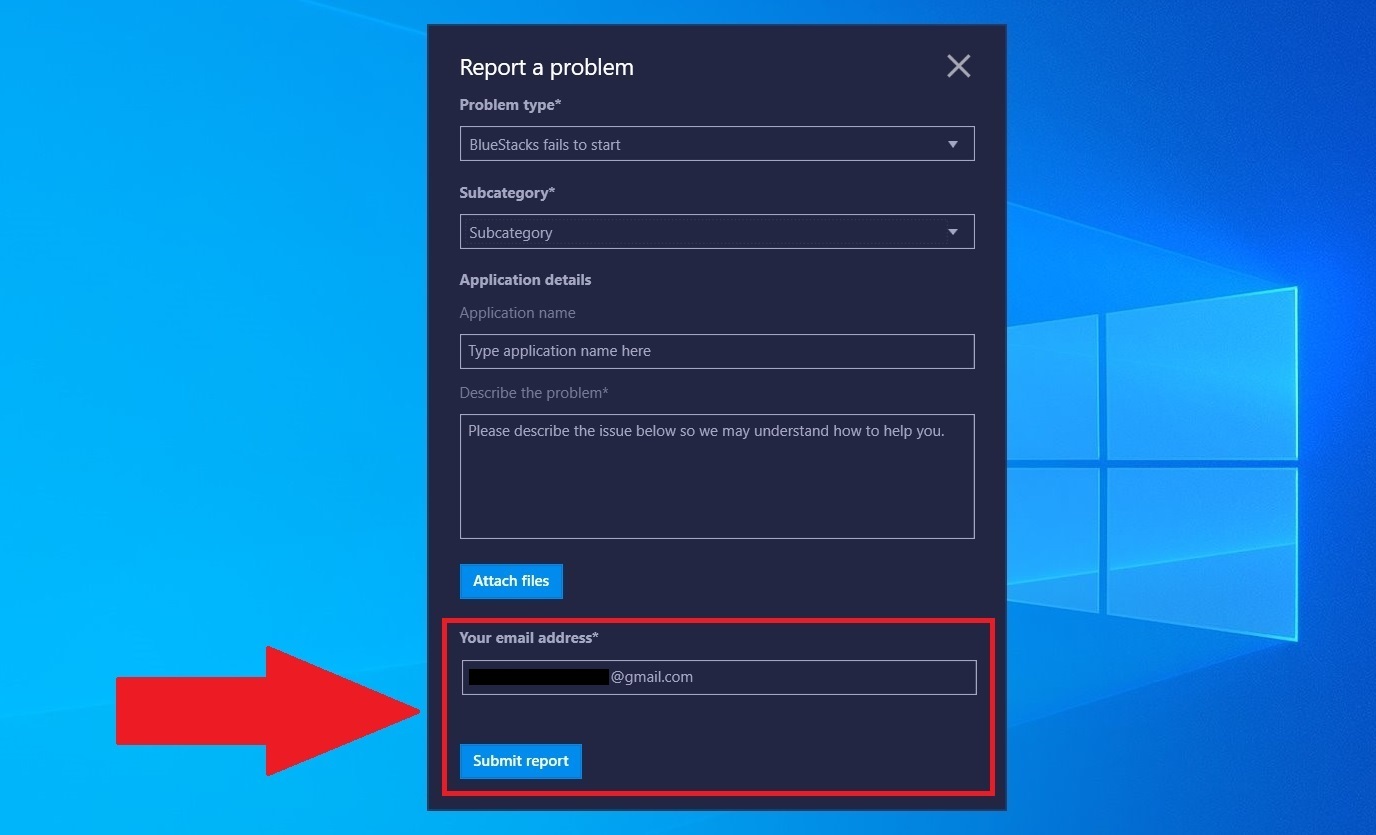Click the "Subcategory*" field label
The image size is (1376, 835).
pyautogui.click(x=507, y=192)
